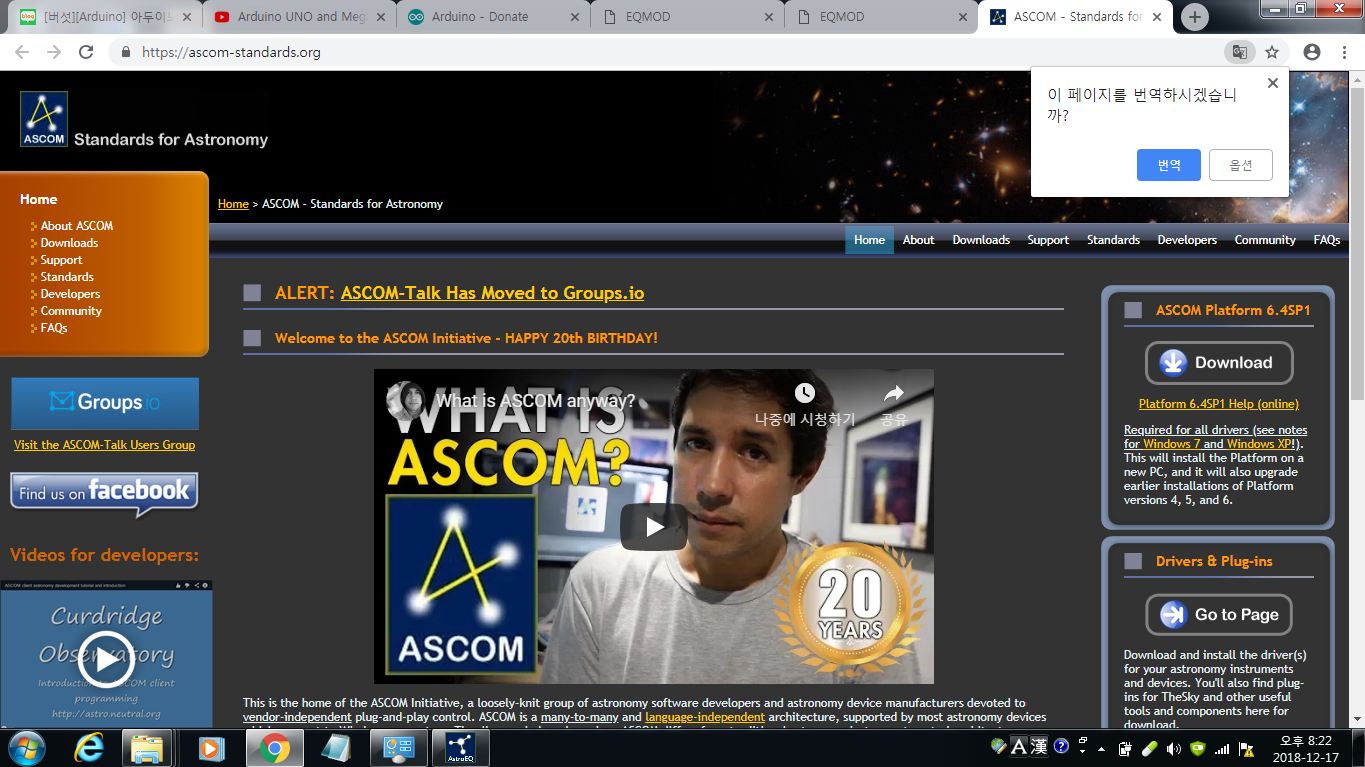Open the Google Translate icon in address bar

(x=1239, y=52)
